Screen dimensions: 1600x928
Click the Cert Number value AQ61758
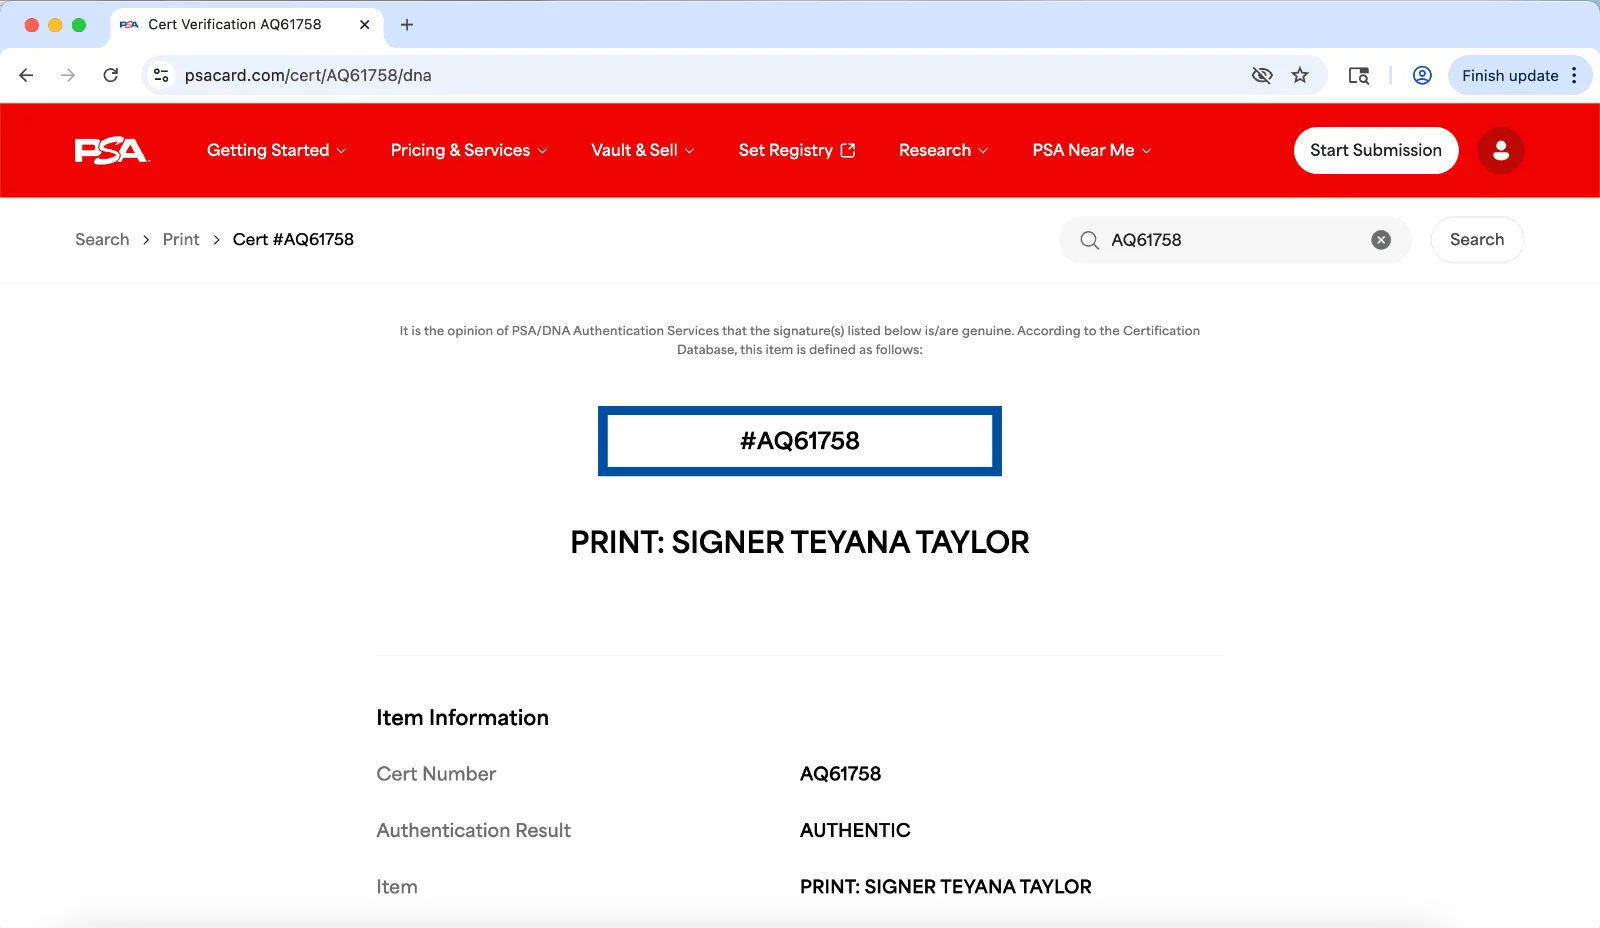[x=840, y=774]
